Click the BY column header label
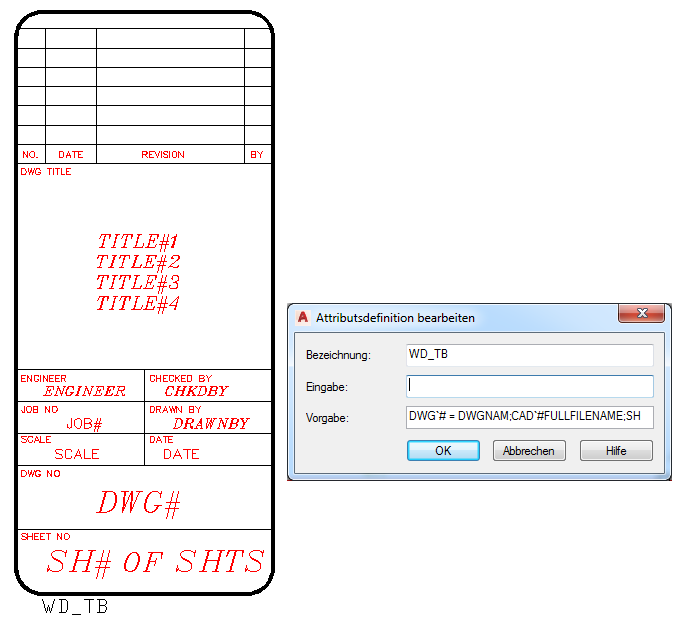Screen dimensions: 687x626 (x=257, y=155)
